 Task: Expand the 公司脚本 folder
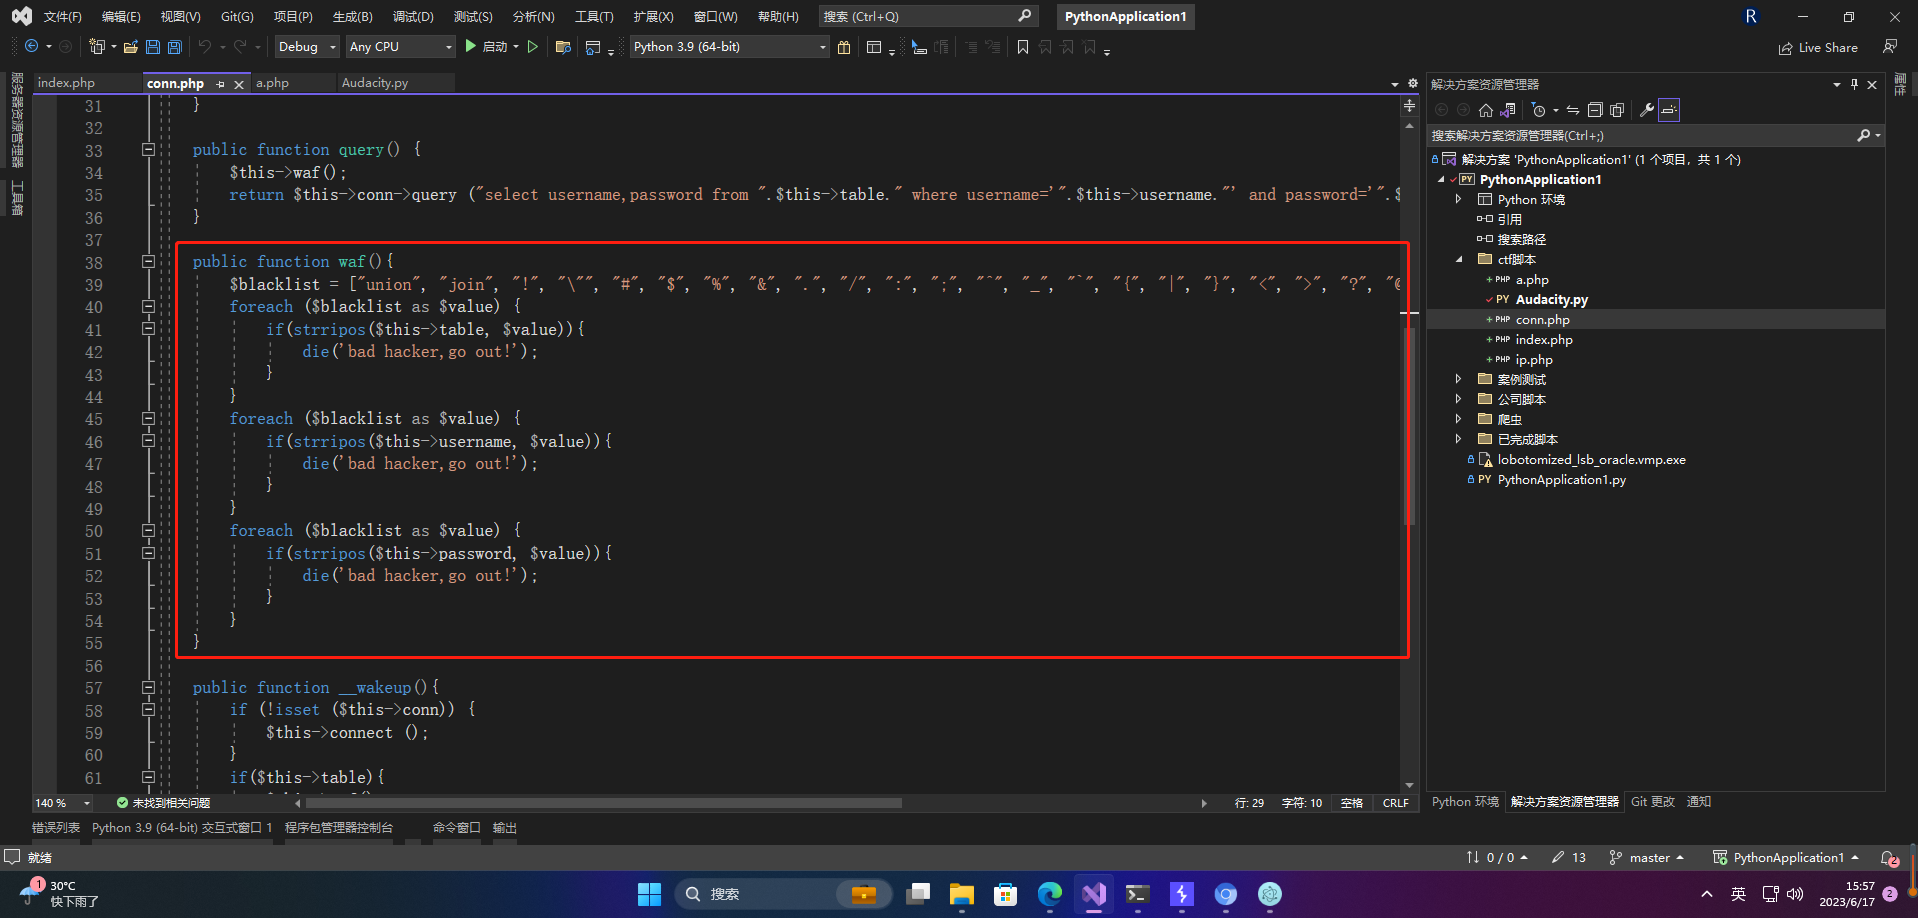[1458, 399]
